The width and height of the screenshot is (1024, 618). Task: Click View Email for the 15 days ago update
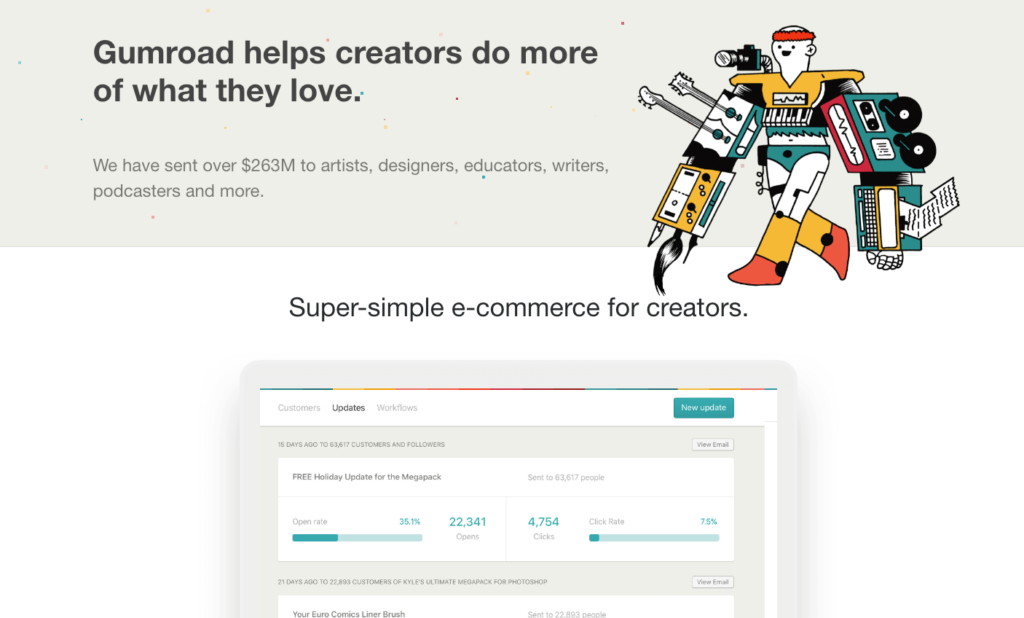(x=712, y=444)
